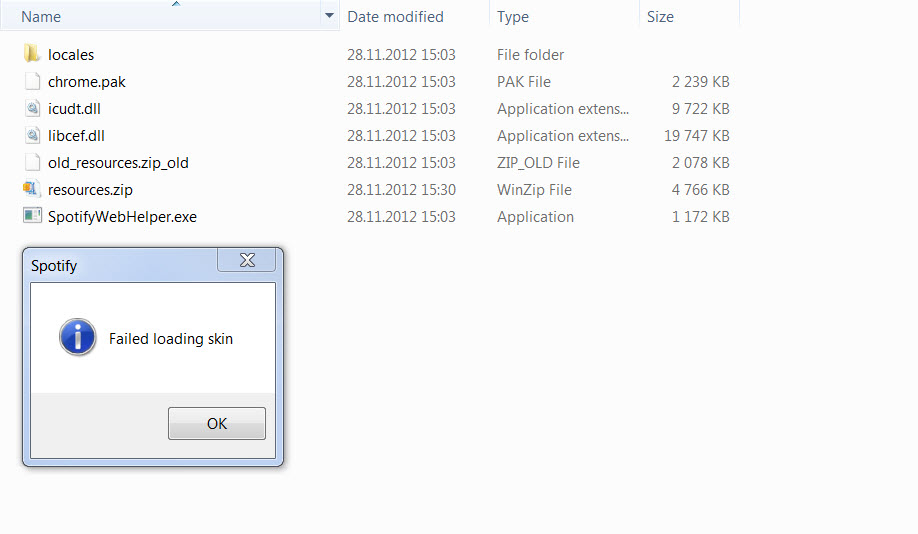918x534 pixels.
Task: Click the resources.zip file name
Action: point(90,190)
